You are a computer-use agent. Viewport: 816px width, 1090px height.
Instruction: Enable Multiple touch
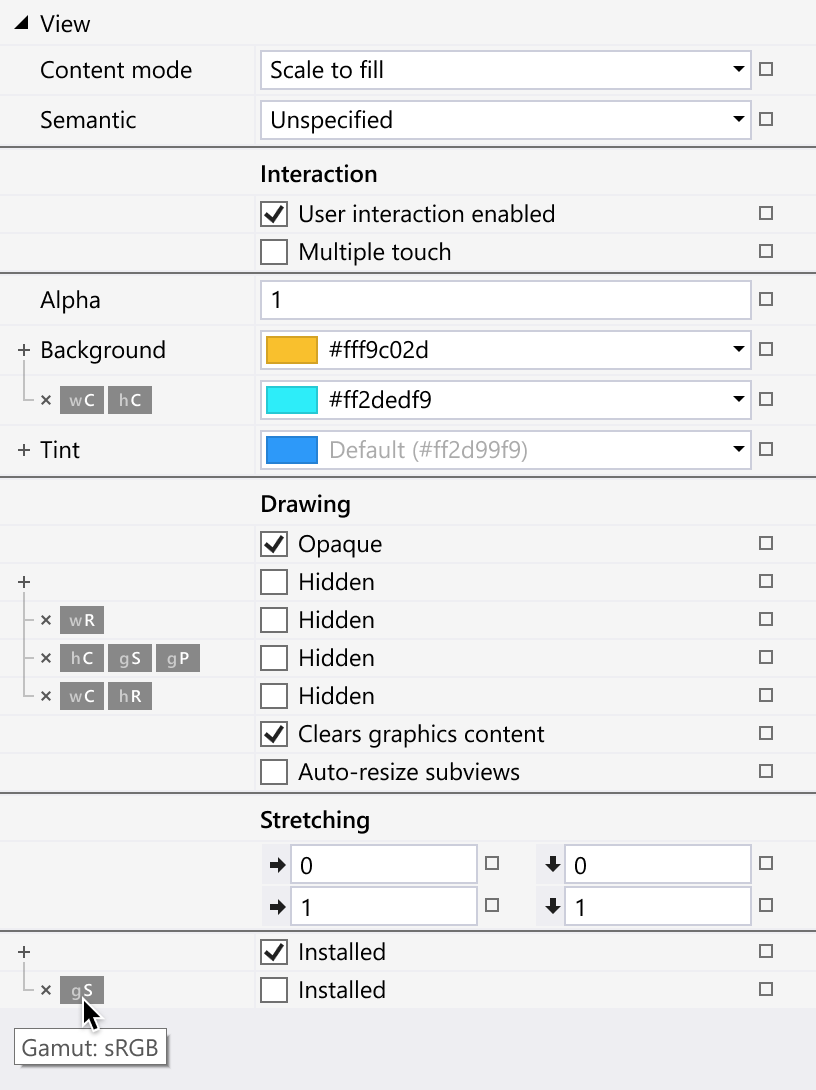[273, 251]
